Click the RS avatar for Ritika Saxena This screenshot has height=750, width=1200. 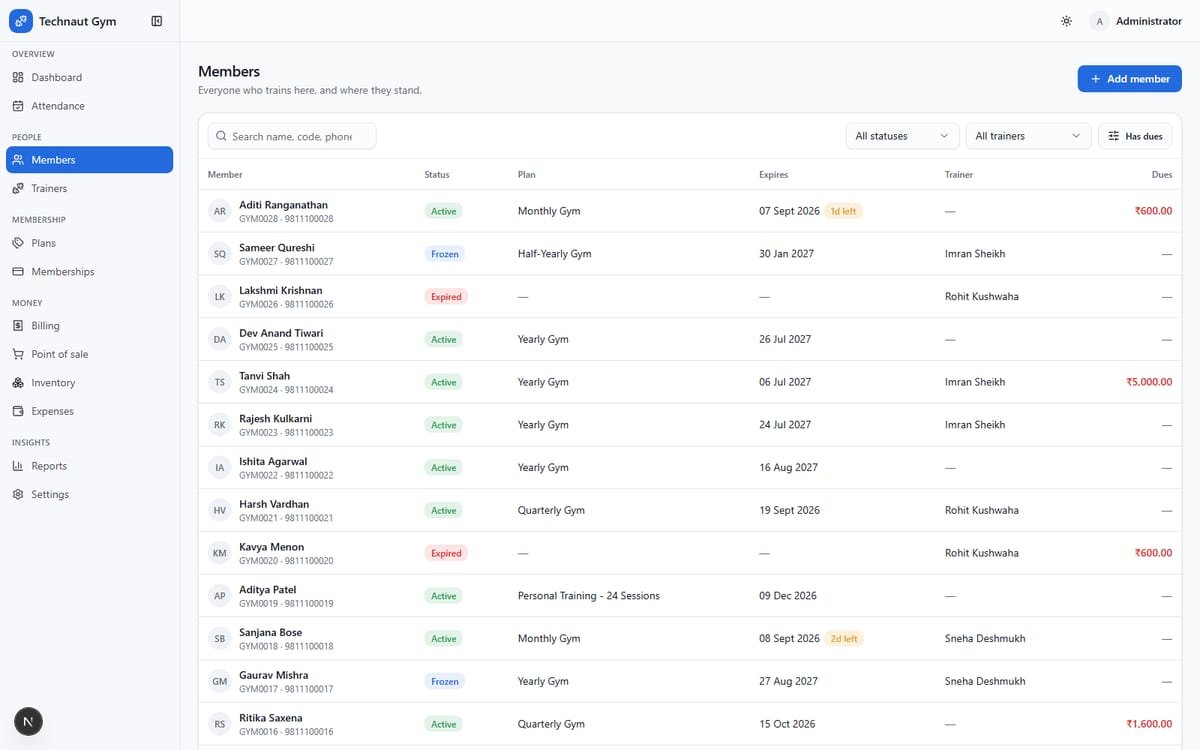click(220, 724)
